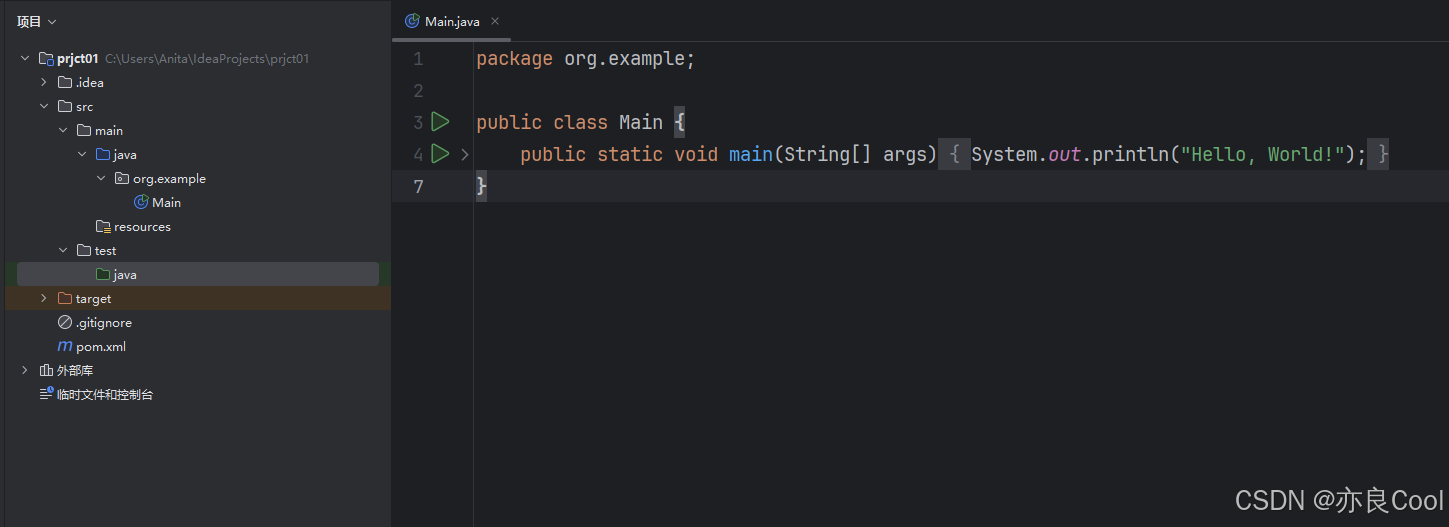The width and height of the screenshot is (1449, 527).
Task: Expand the .idea folder chevron
Action: 44,83
